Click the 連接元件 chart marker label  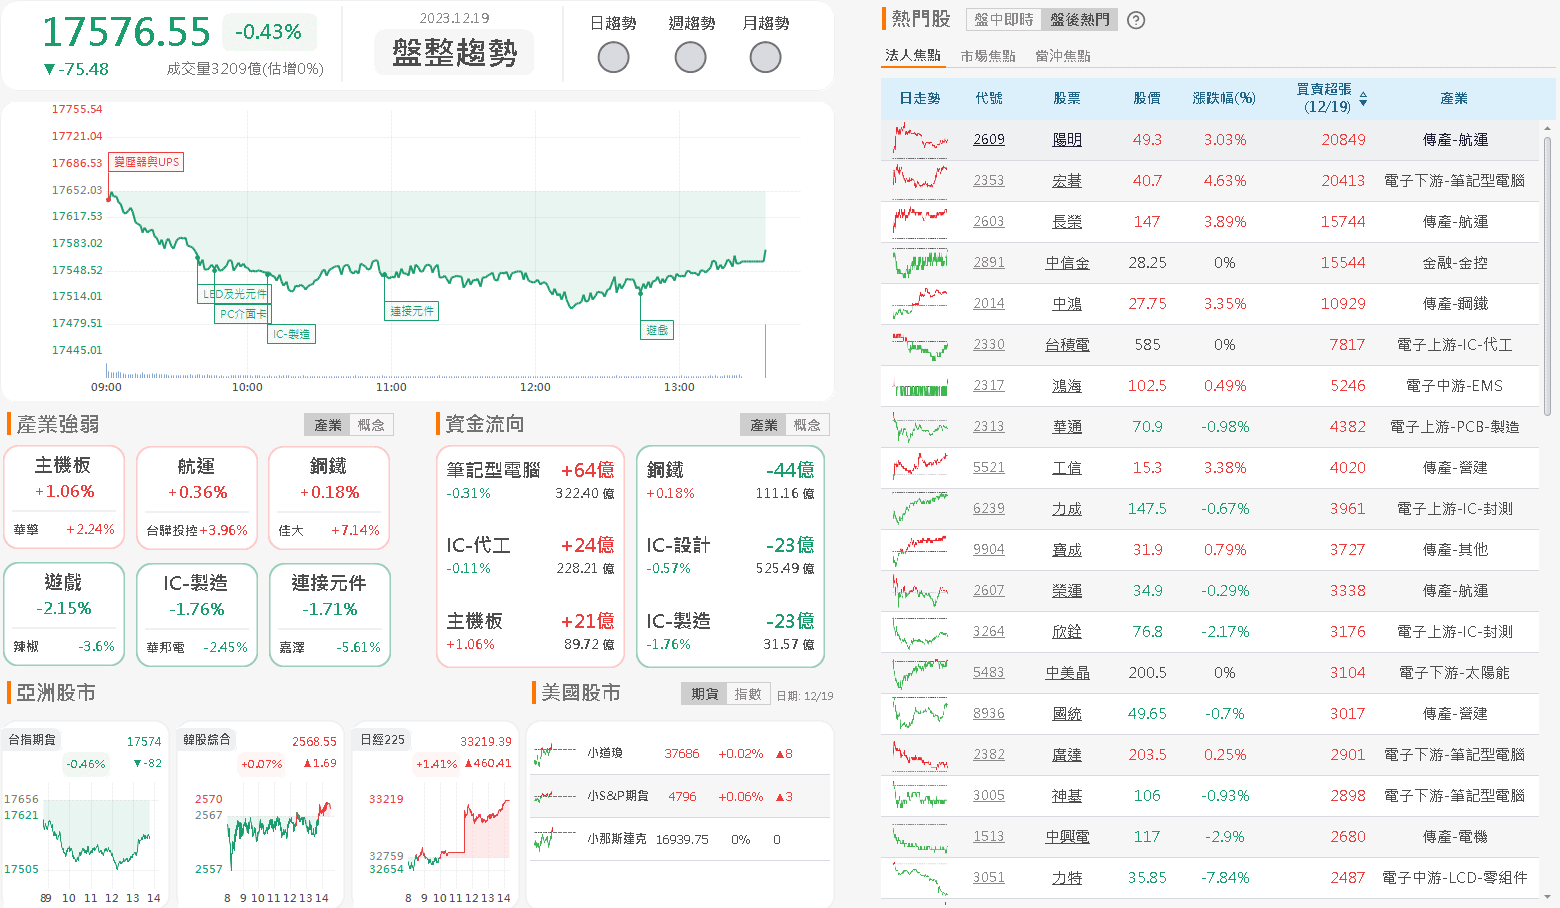(412, 311)
